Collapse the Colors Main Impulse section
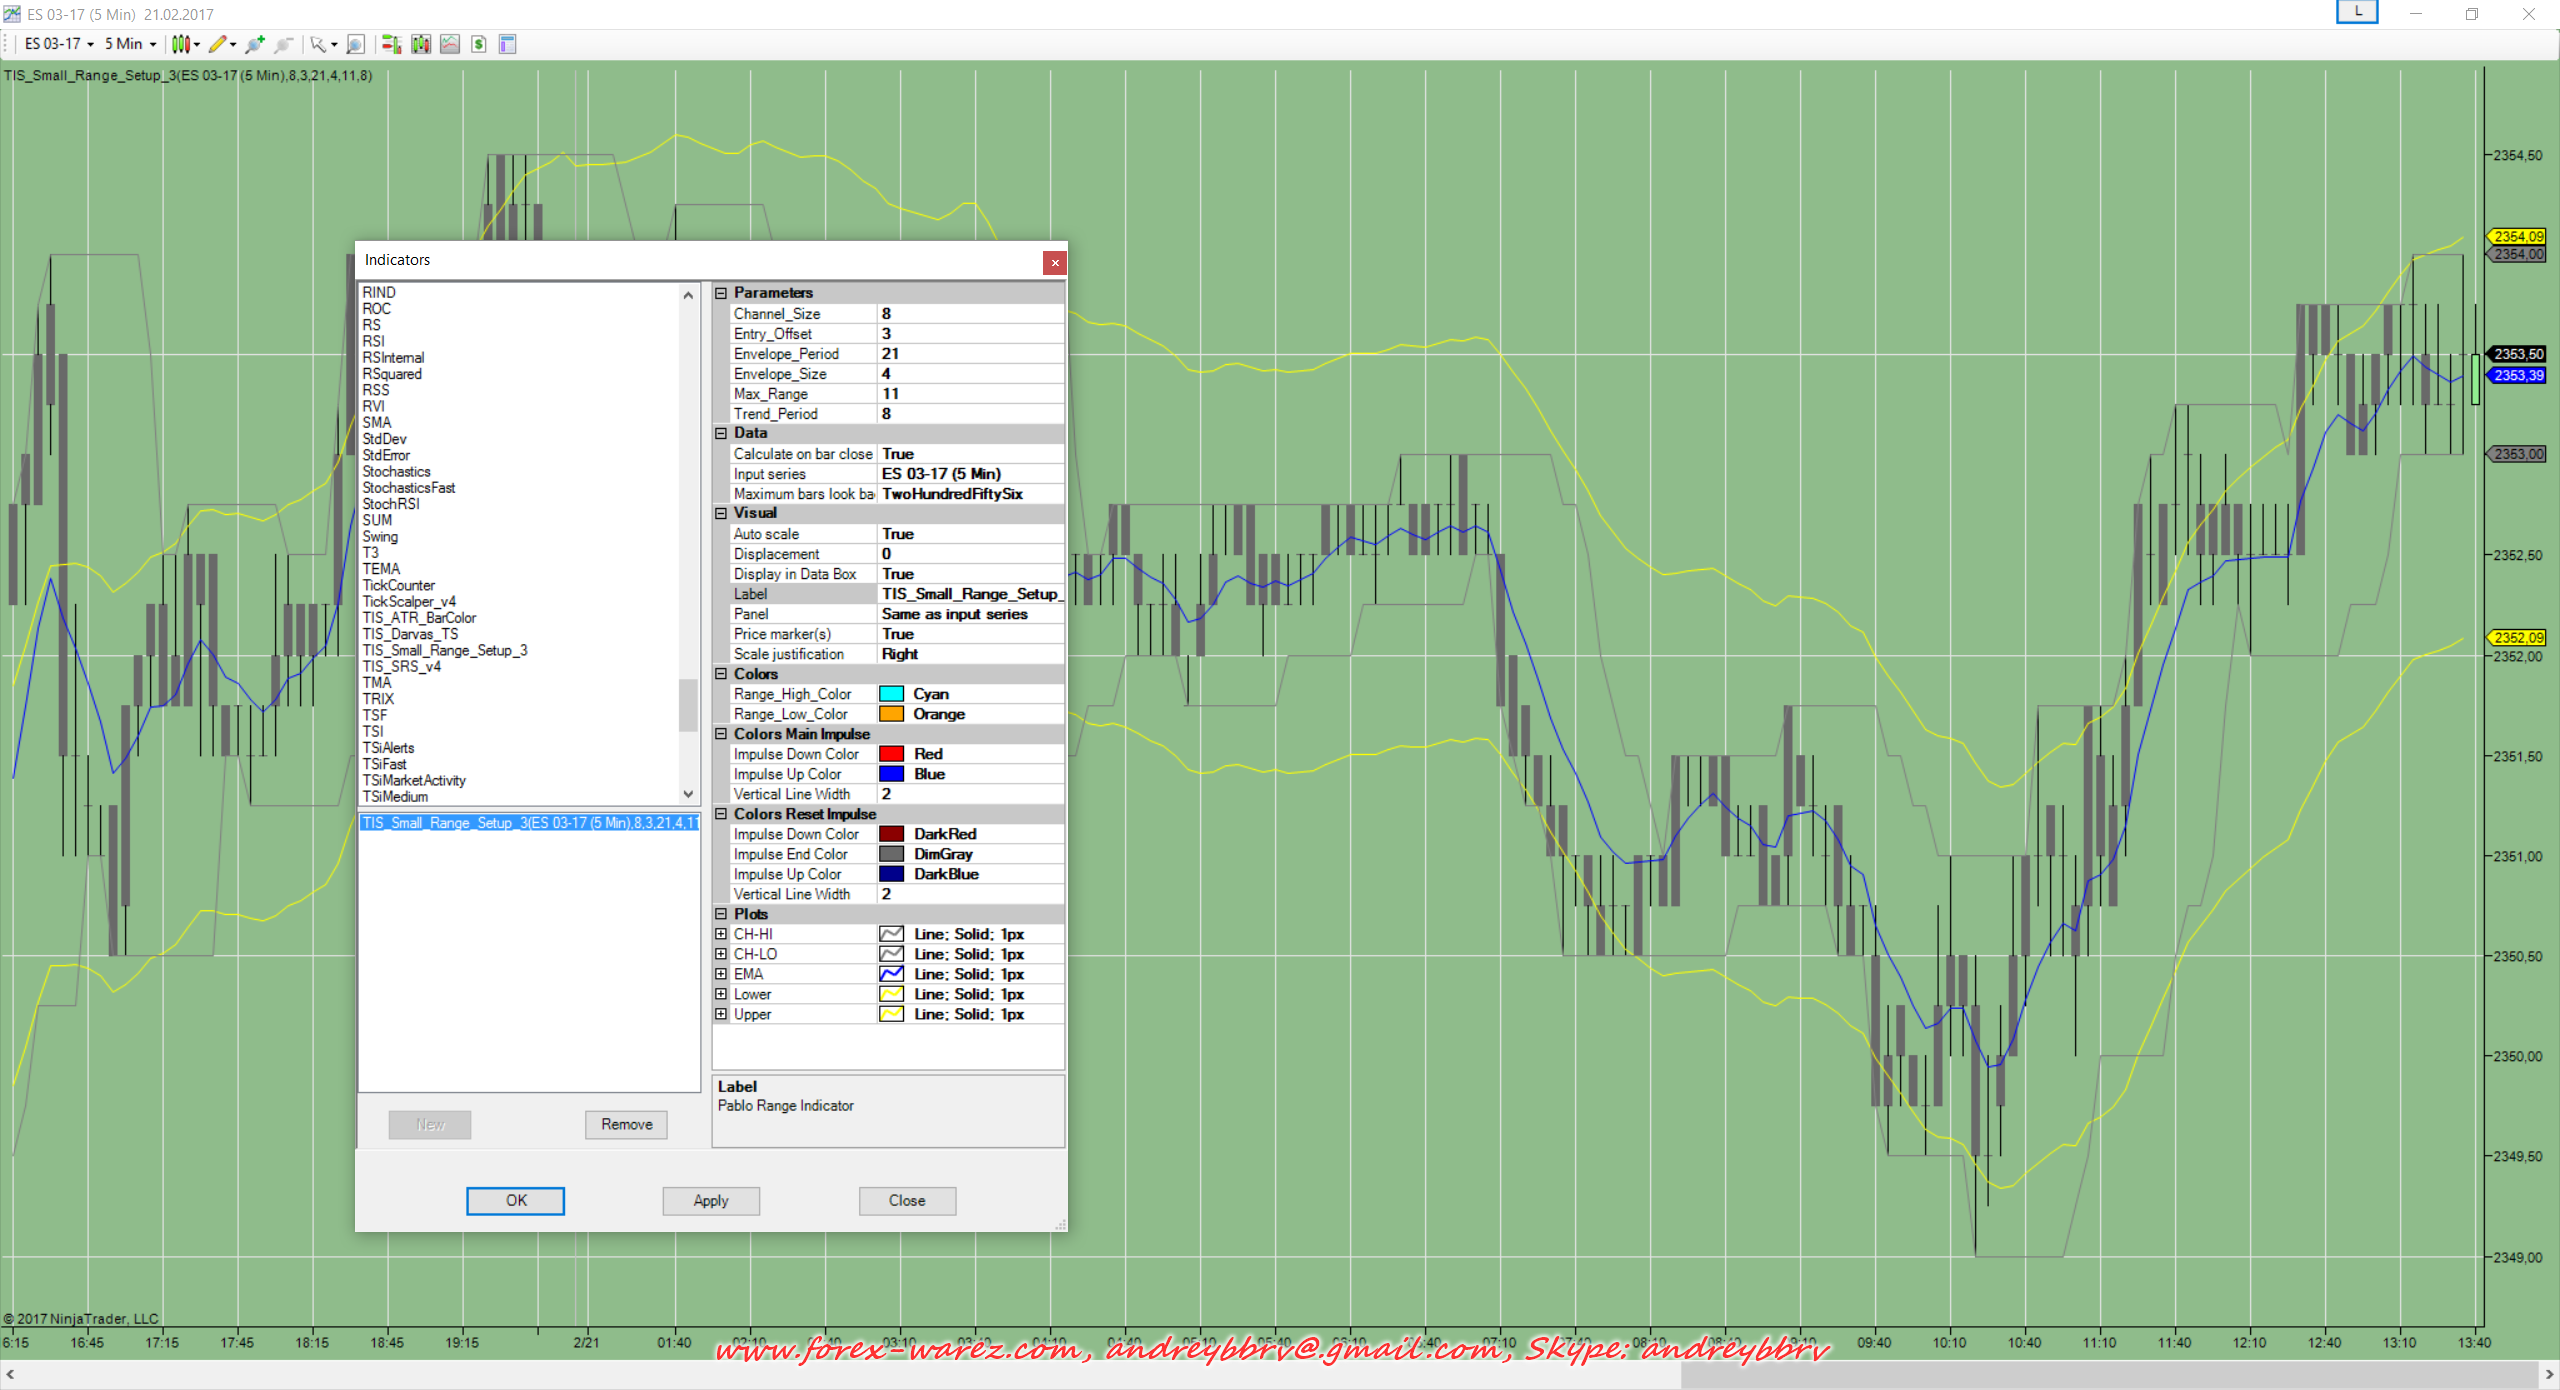This screenshot has width=2560, height=1390. 721,734
